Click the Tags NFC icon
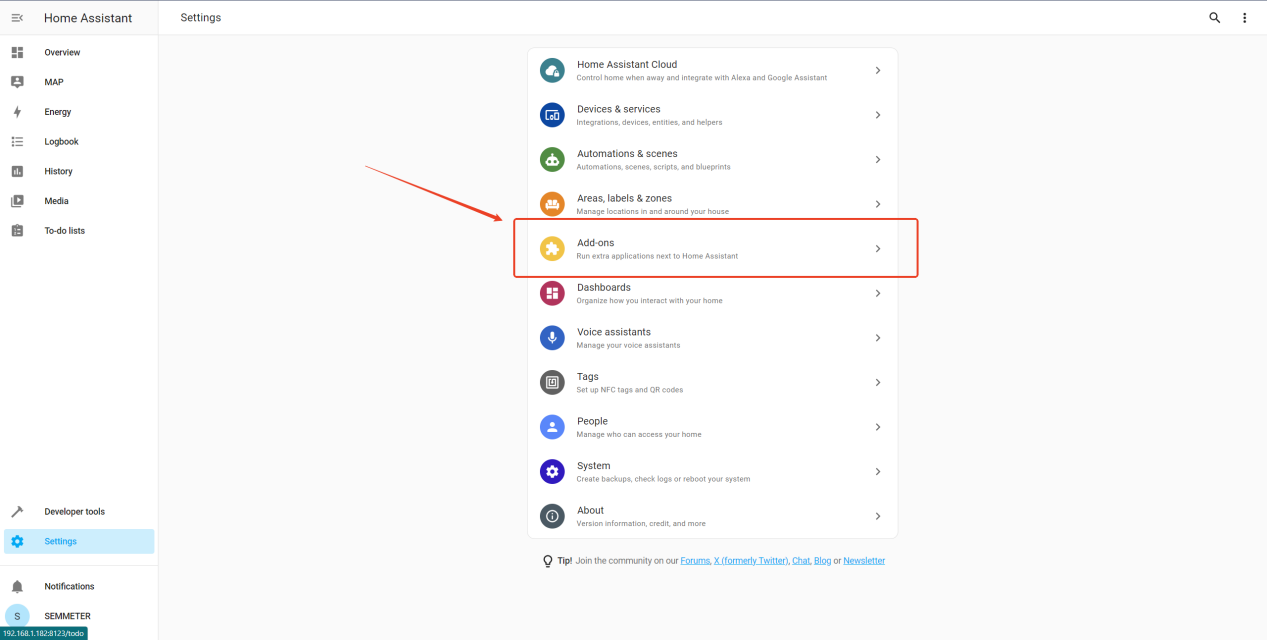Image resolution: width=1267 pixels, height=640 pixels. point(552,382)
